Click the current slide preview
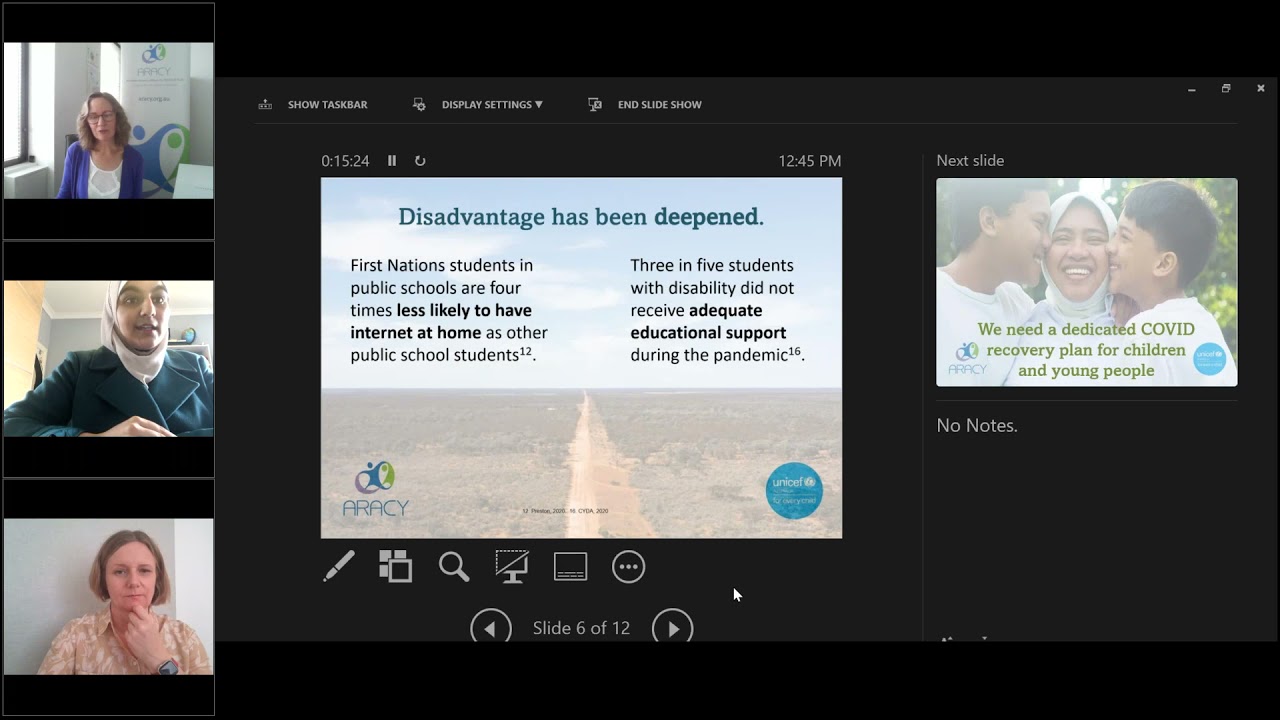This screenshot has width=1280, height=720. point(581,358)
